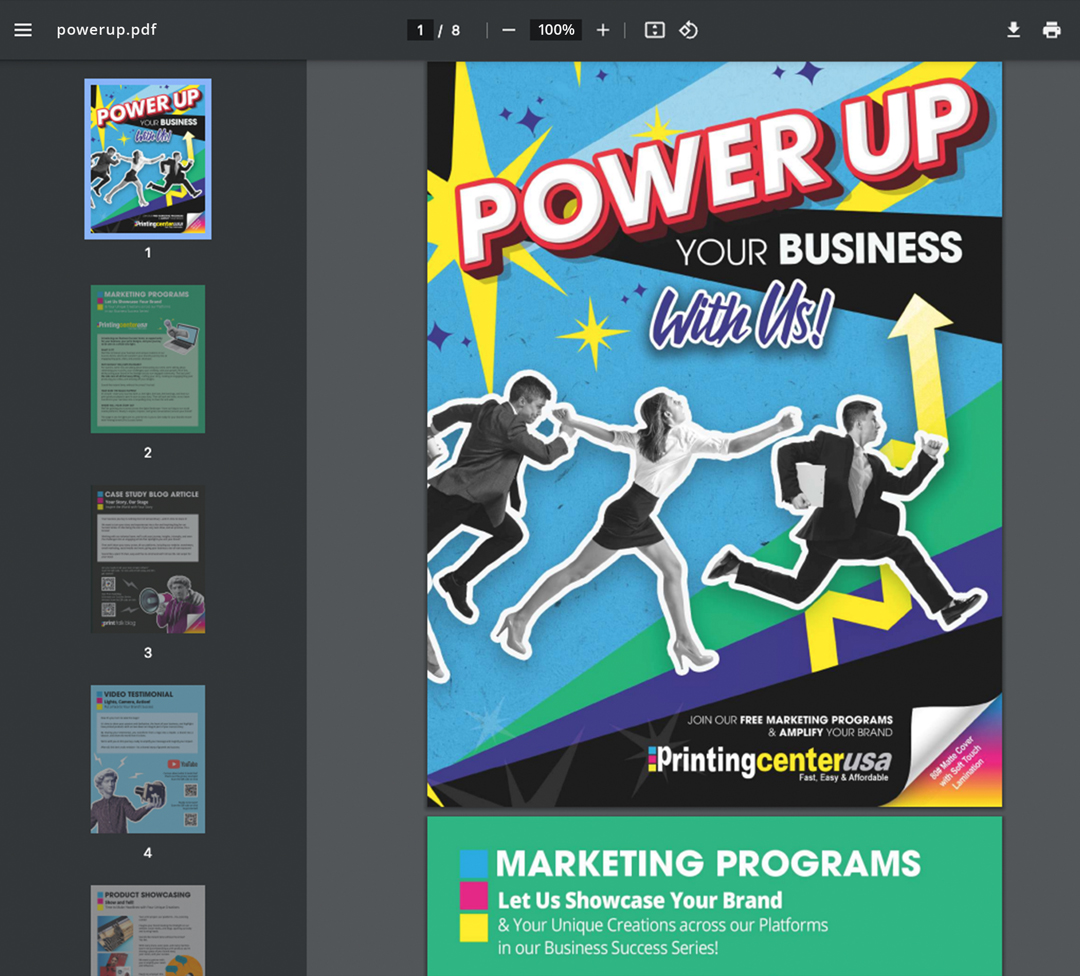Open page 4 Video Testimonial thumbnail
1080x976 pixels.
[x=148, y=759]
